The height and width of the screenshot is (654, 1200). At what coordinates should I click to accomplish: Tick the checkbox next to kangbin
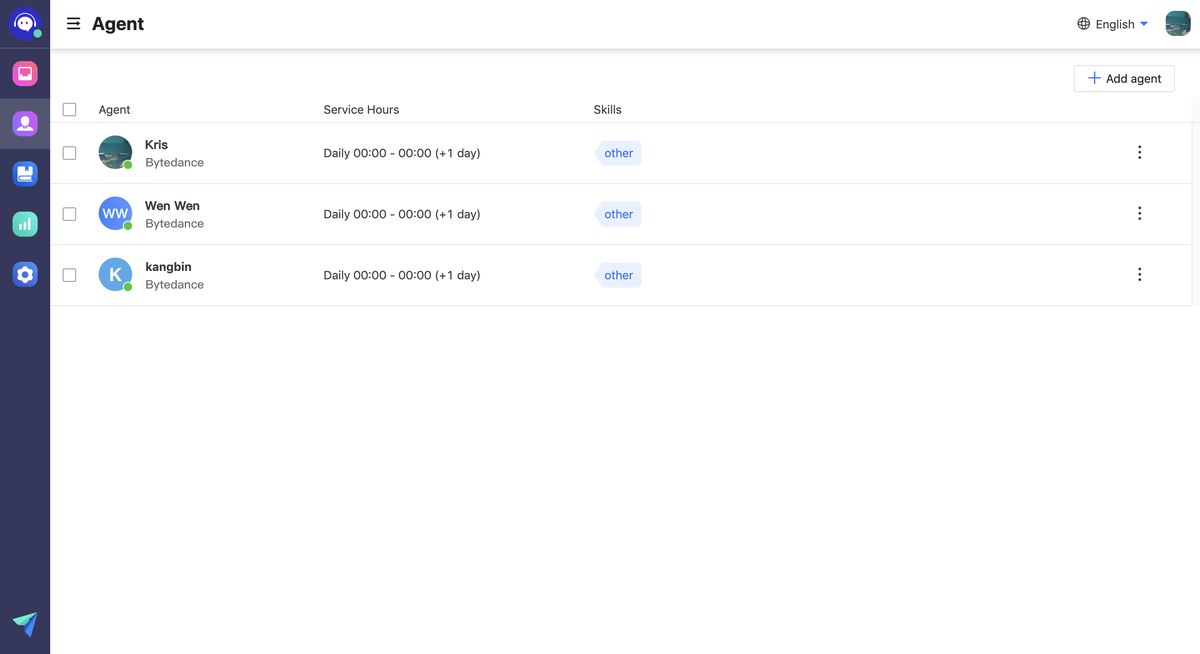click(x=70, y=275)
